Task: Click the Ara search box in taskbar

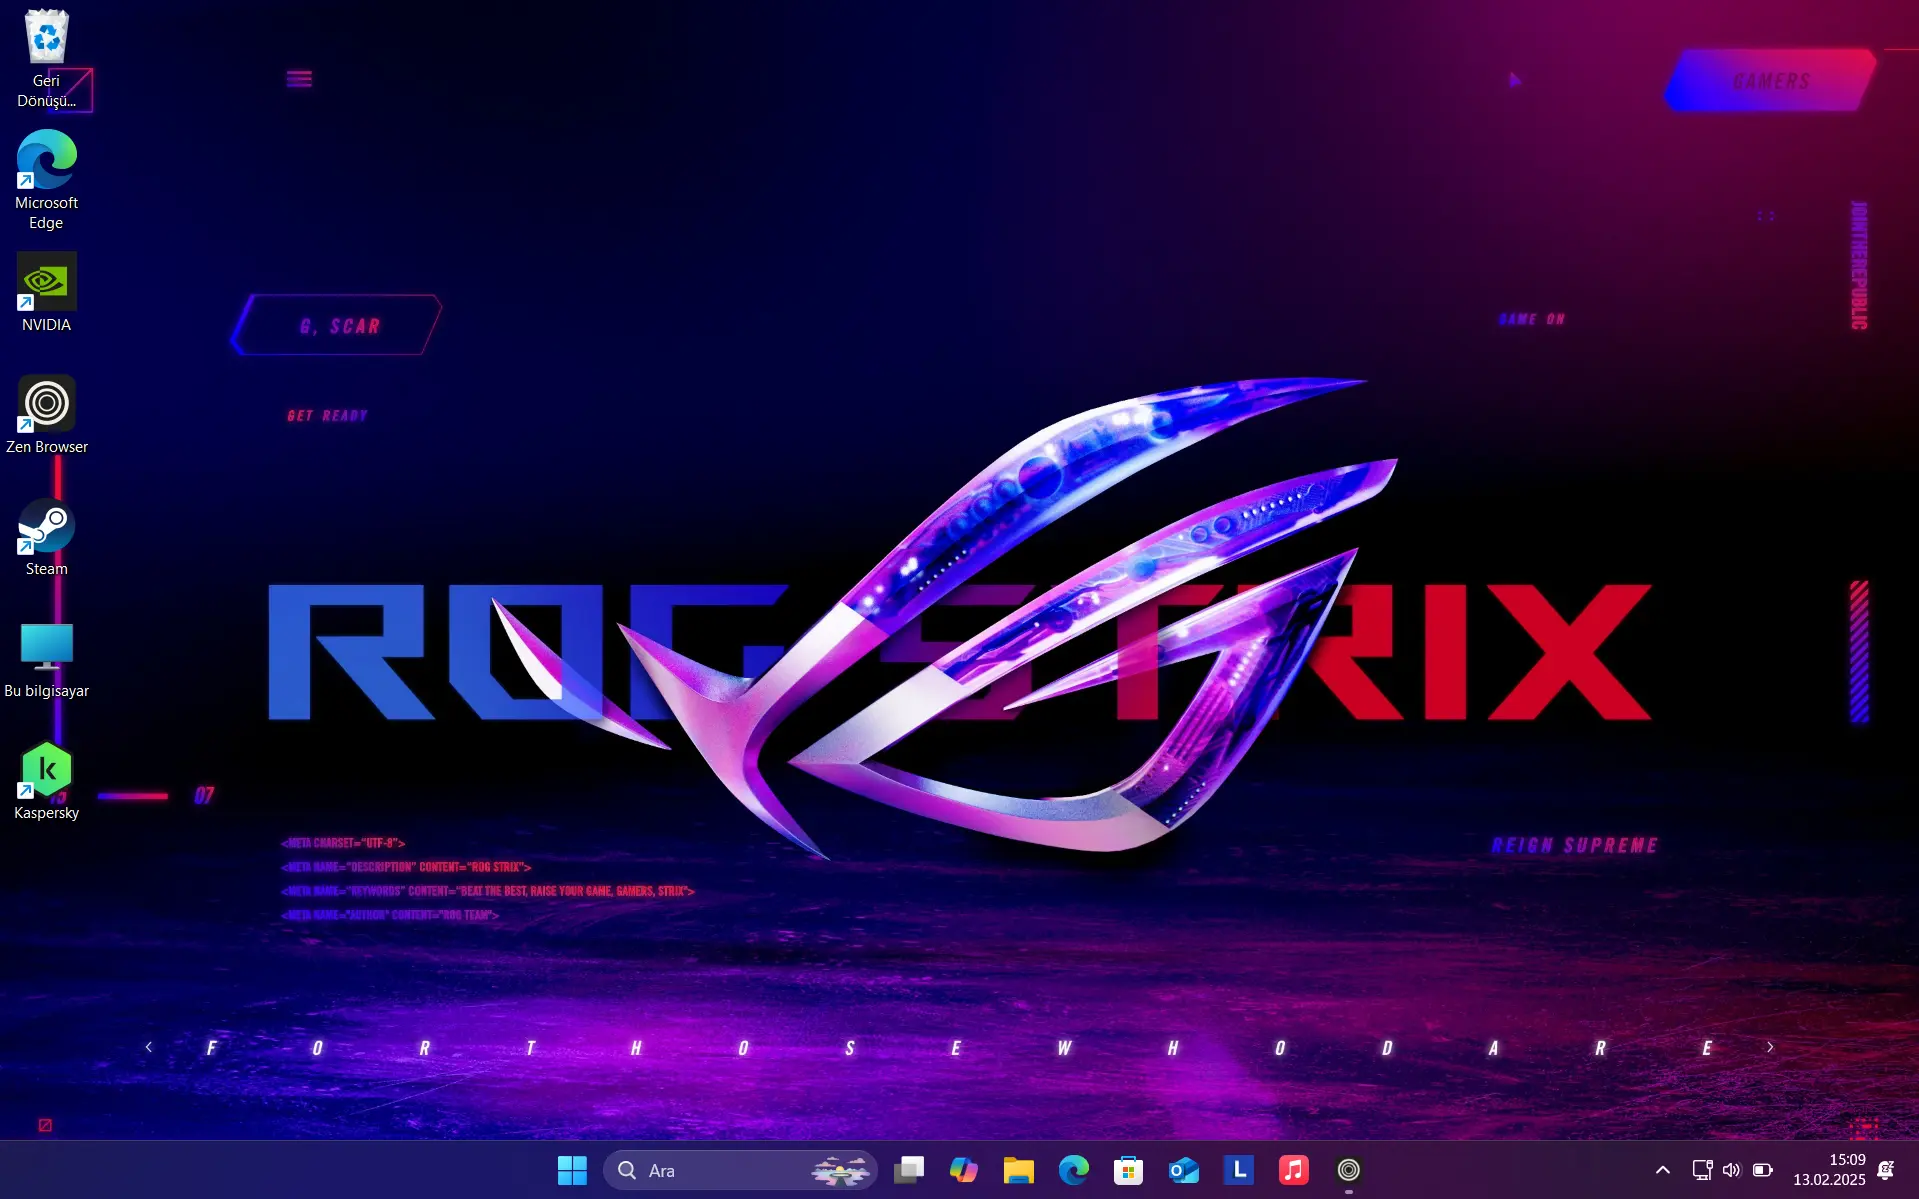Action: (739, 1170)
